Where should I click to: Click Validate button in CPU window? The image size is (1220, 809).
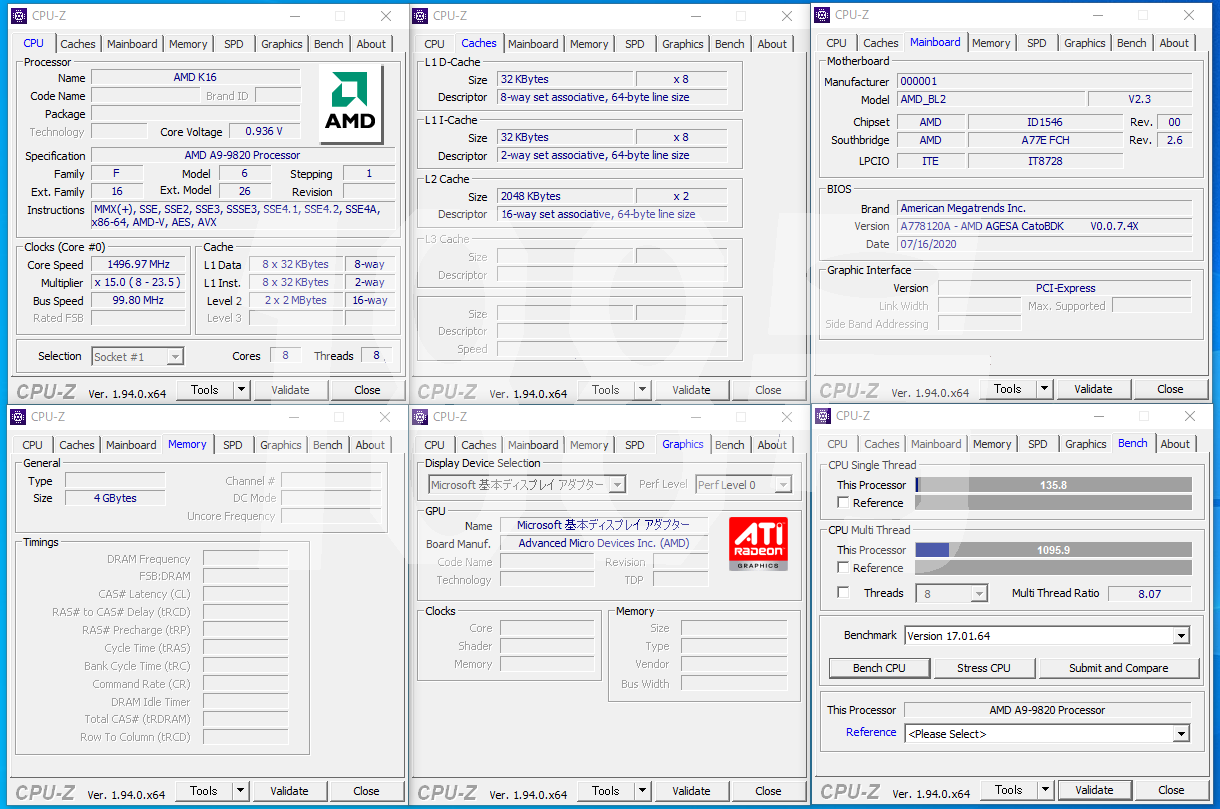290,390
